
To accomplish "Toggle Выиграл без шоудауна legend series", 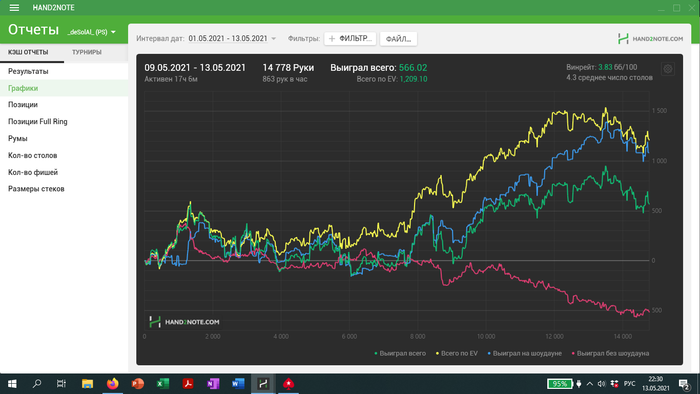I will tap(610, 353).
